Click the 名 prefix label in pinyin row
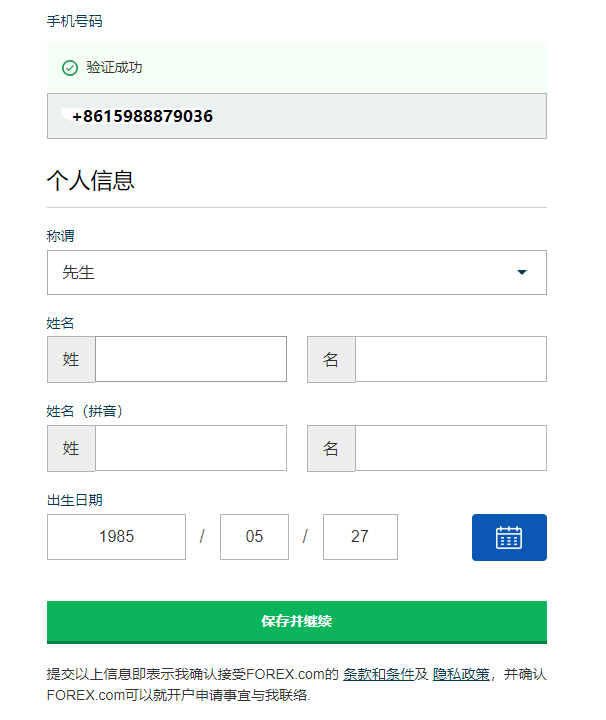This screenshot has height=720, width=606. tap(331, 448)
